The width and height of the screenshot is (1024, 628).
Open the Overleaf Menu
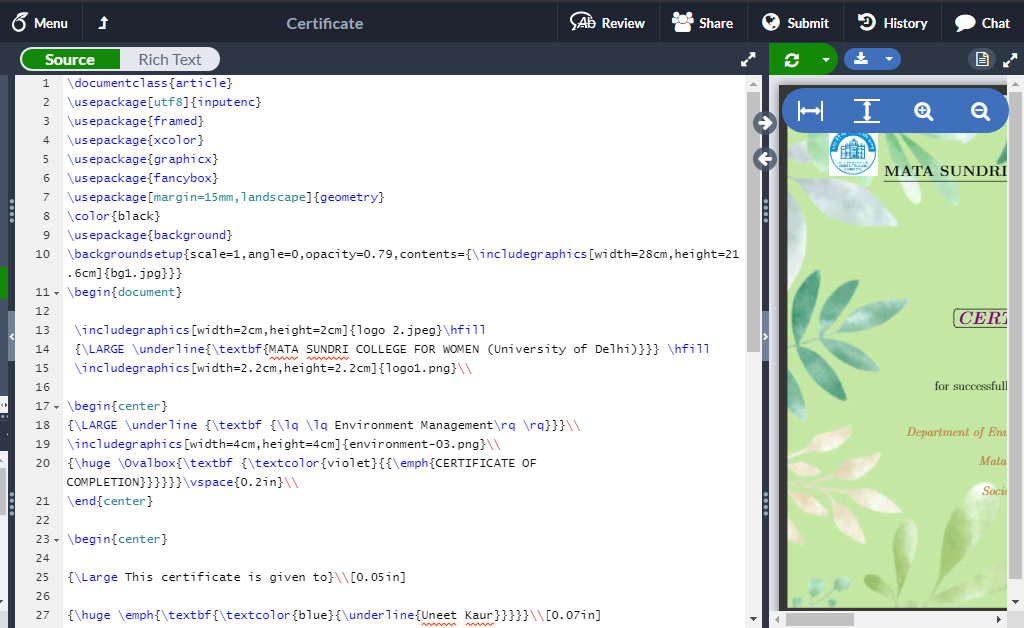tap(40, 23)
